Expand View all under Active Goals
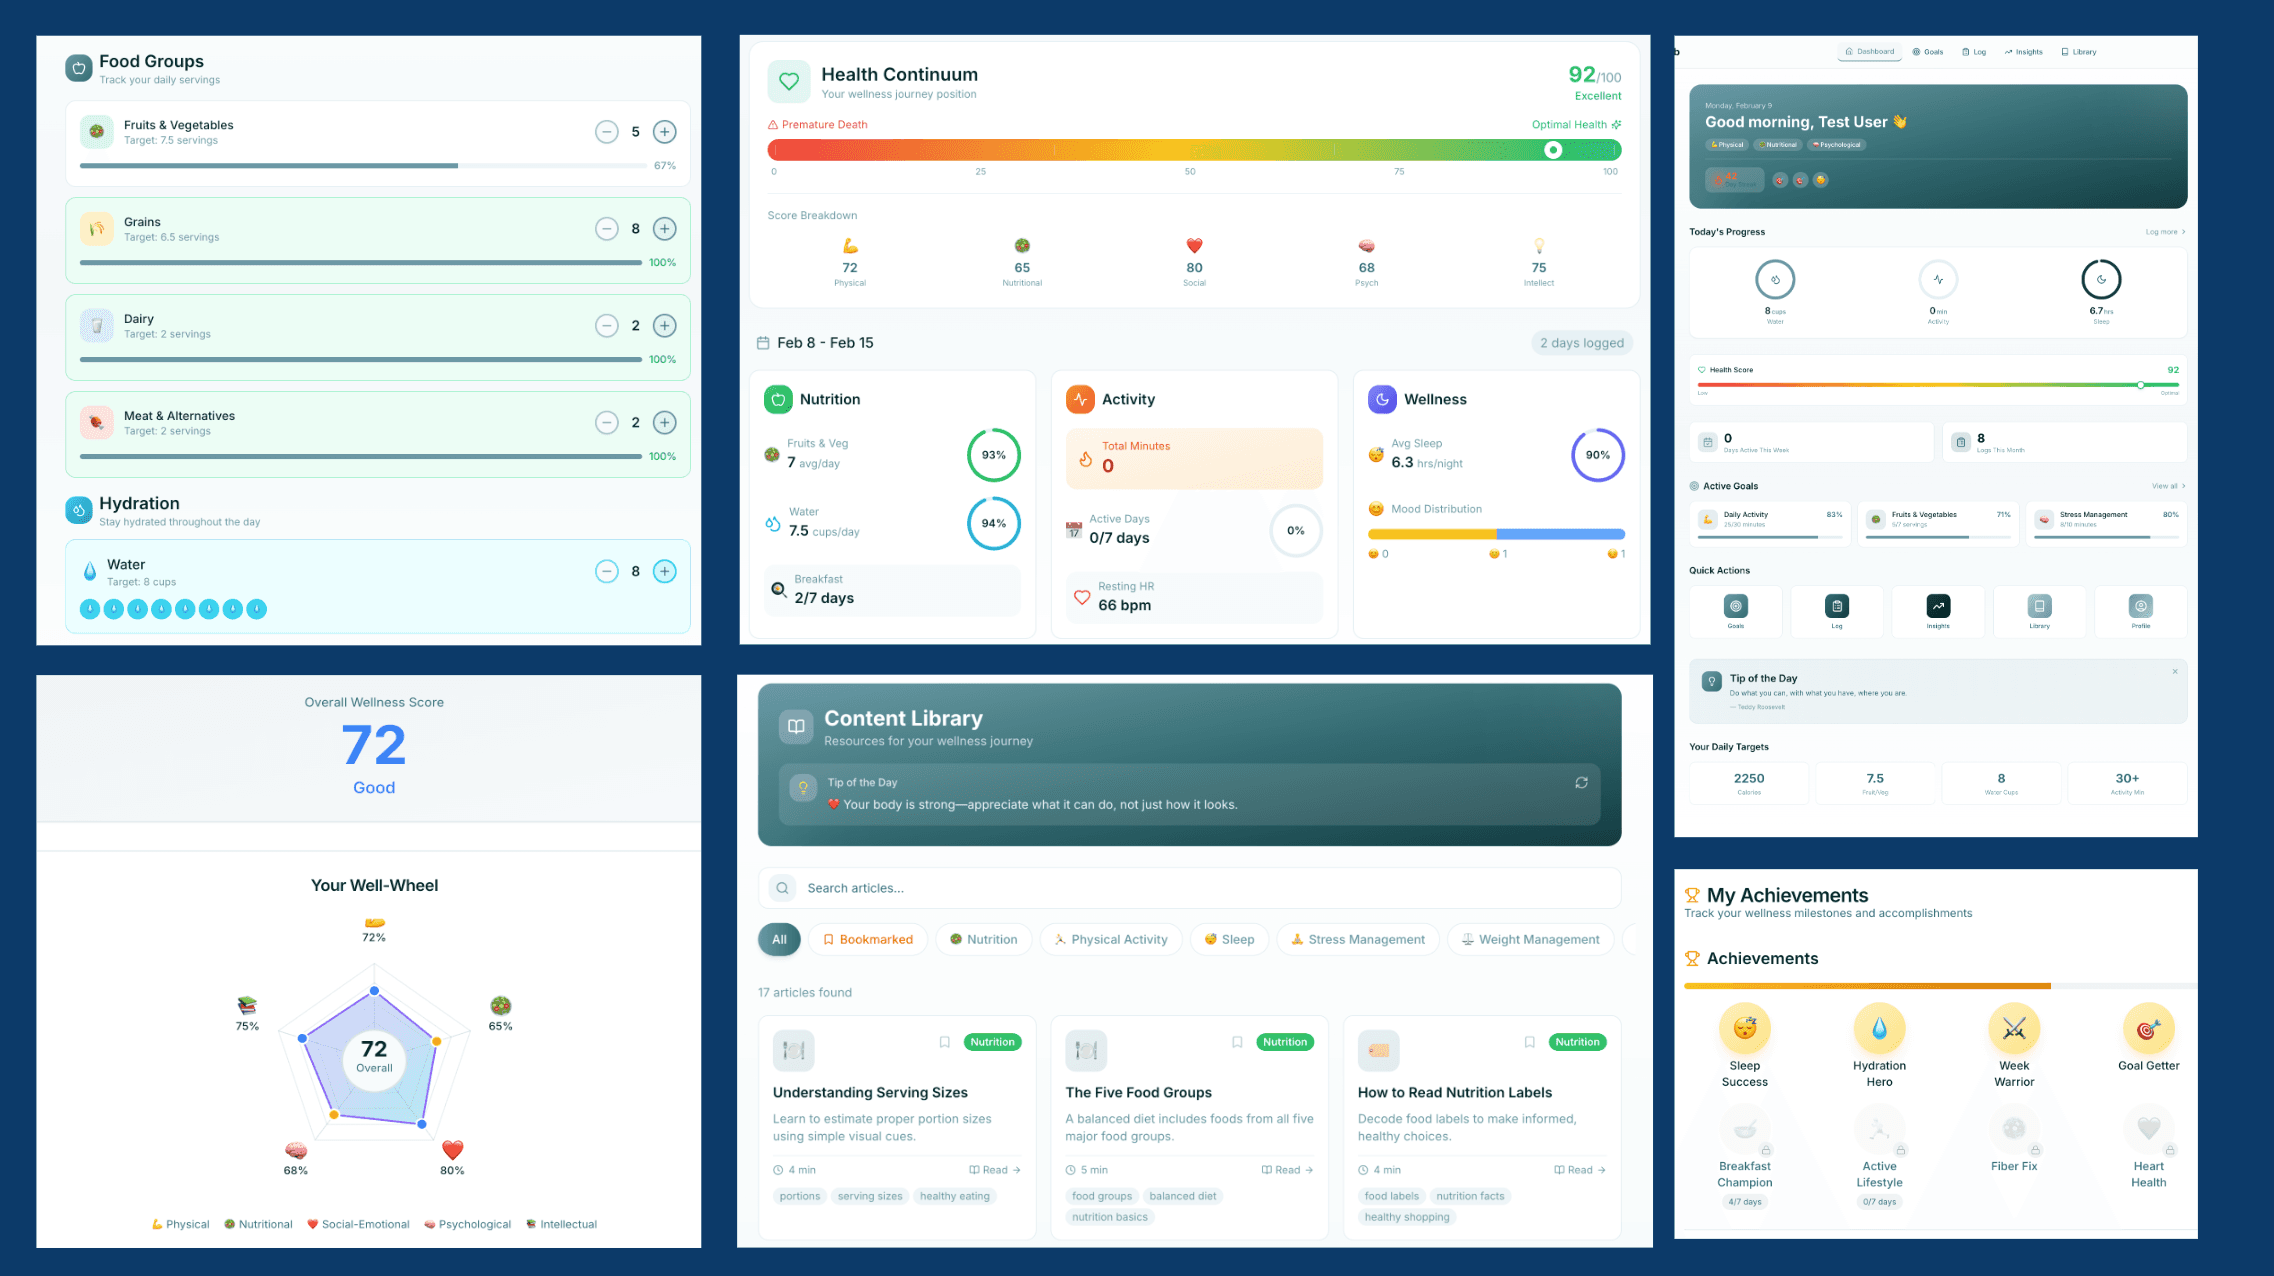2274x1276 pixels. [x=2167, y=485]
